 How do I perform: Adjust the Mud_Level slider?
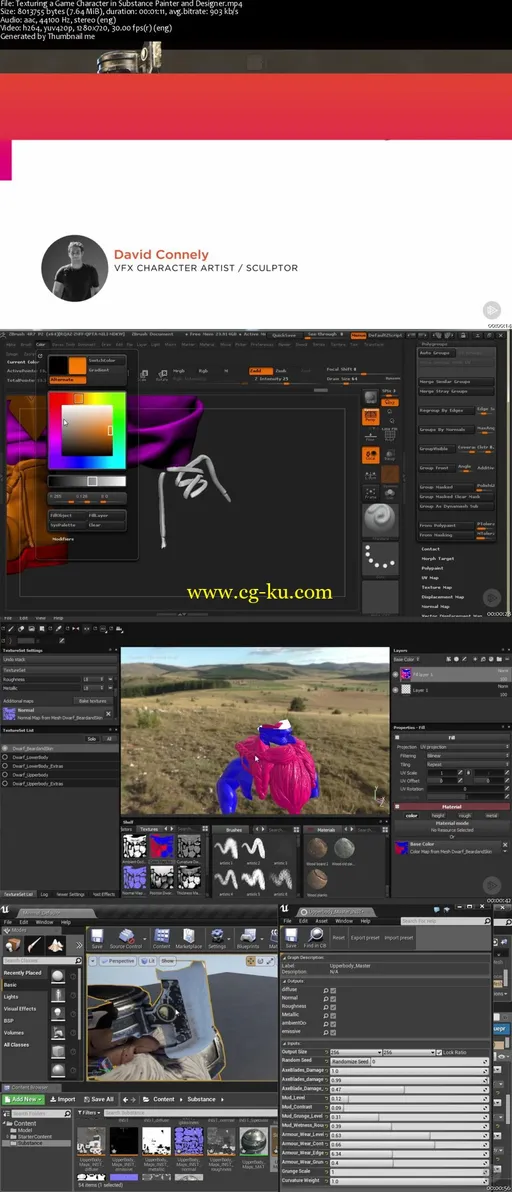(x=409, y=1097)
